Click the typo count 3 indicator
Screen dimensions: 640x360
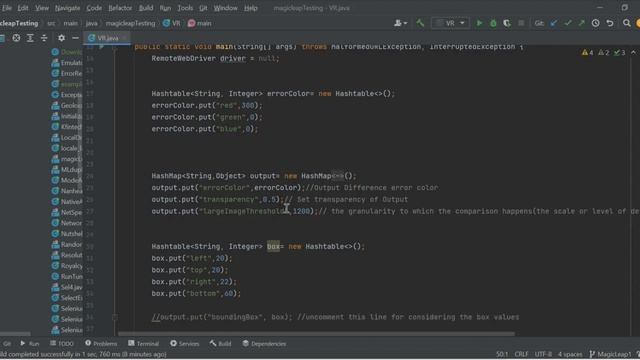coord(620,53)
